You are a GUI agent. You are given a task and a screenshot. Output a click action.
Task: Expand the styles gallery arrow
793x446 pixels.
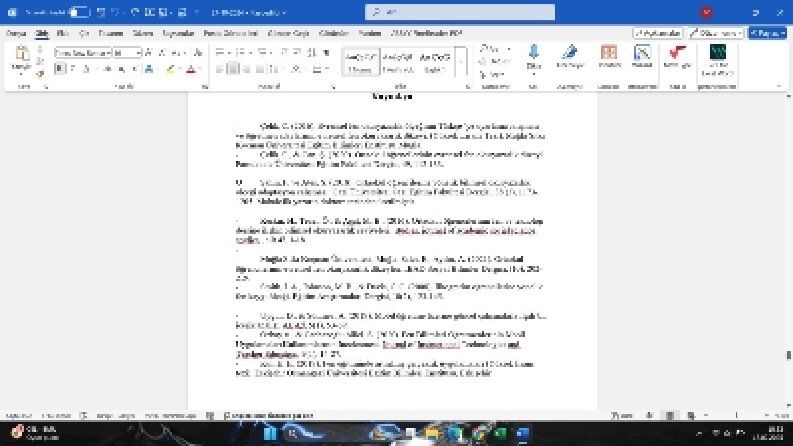[x=461, y=62]
